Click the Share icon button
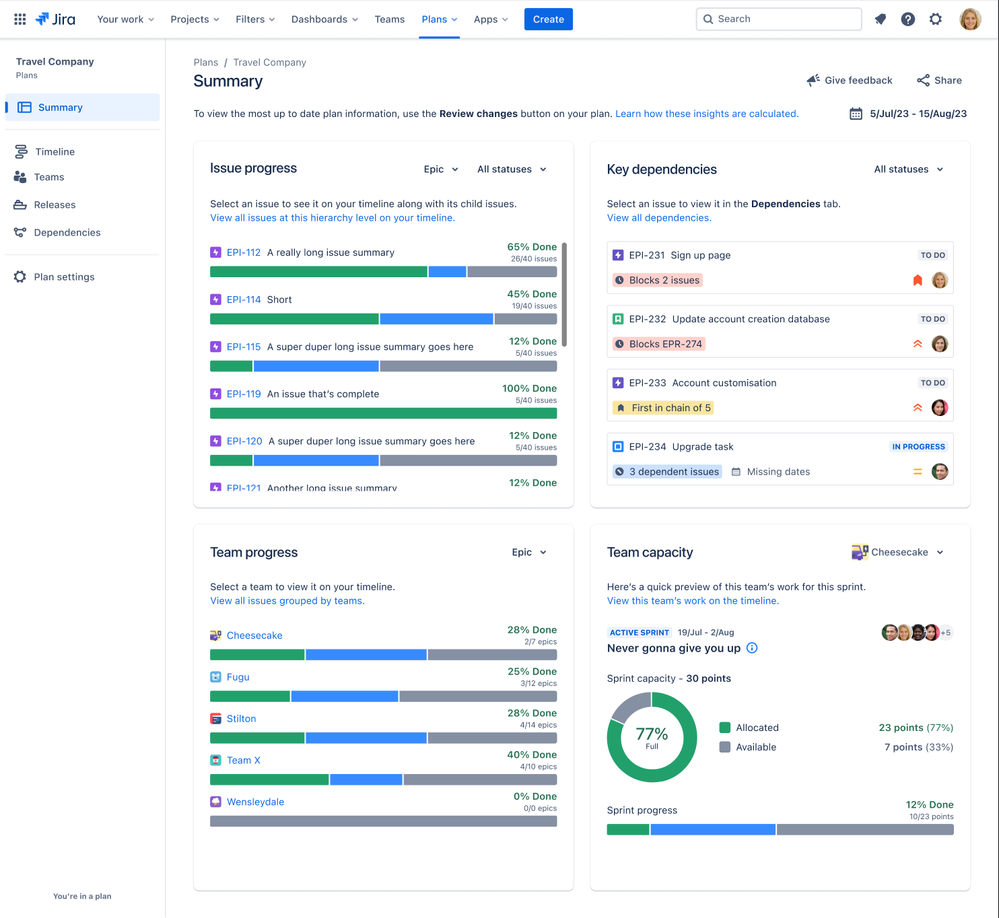This screenshot has height=918, width=999. (923, 80)
